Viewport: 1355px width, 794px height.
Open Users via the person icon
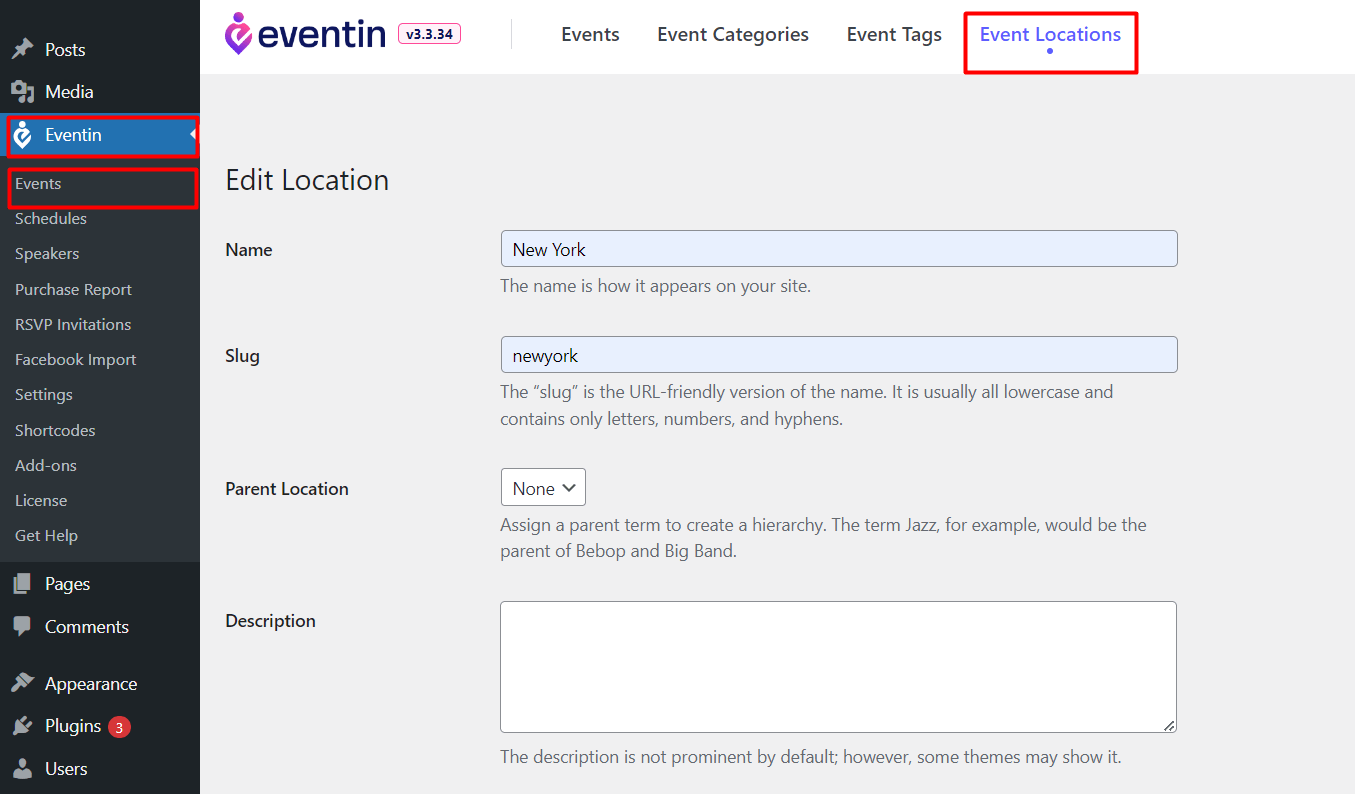[x=24, y=768]
